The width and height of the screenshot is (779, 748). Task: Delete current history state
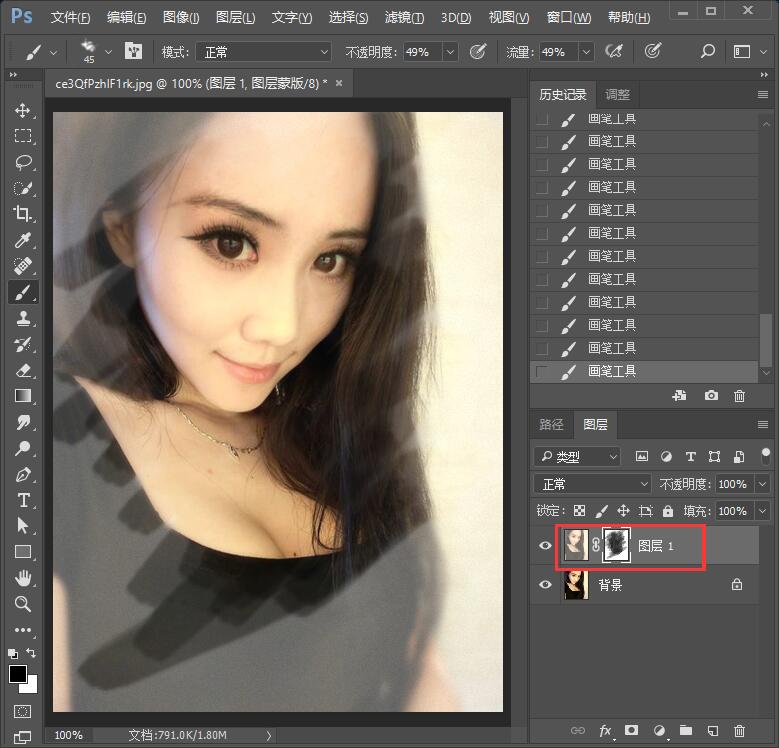[x=739, y=396]
